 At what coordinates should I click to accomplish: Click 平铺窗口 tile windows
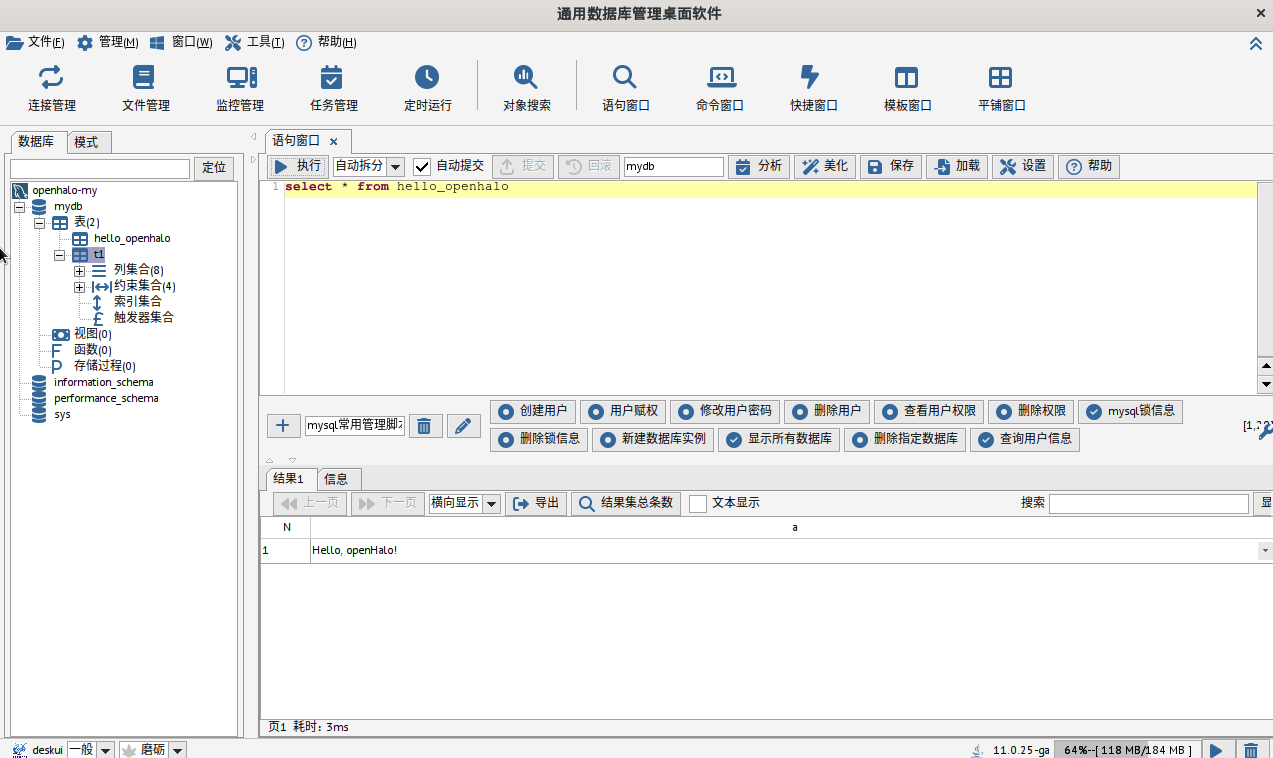pos(1001,88)
